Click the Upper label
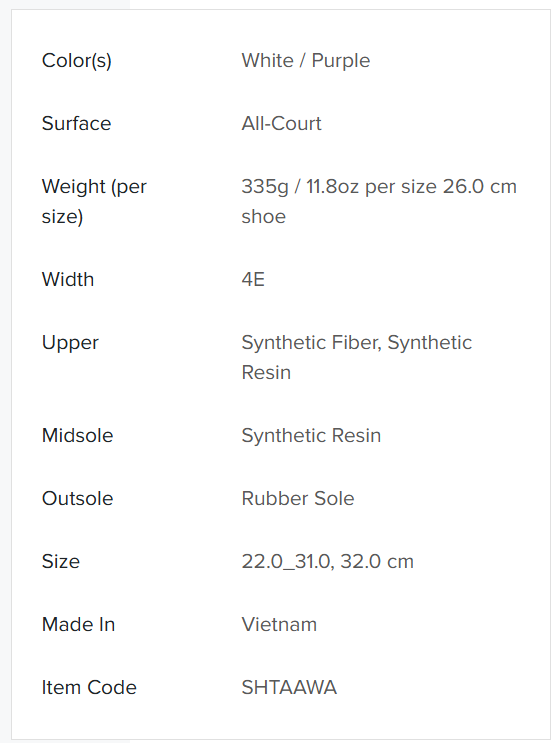Viewport: 557px width, 743px height. (70, 343)
